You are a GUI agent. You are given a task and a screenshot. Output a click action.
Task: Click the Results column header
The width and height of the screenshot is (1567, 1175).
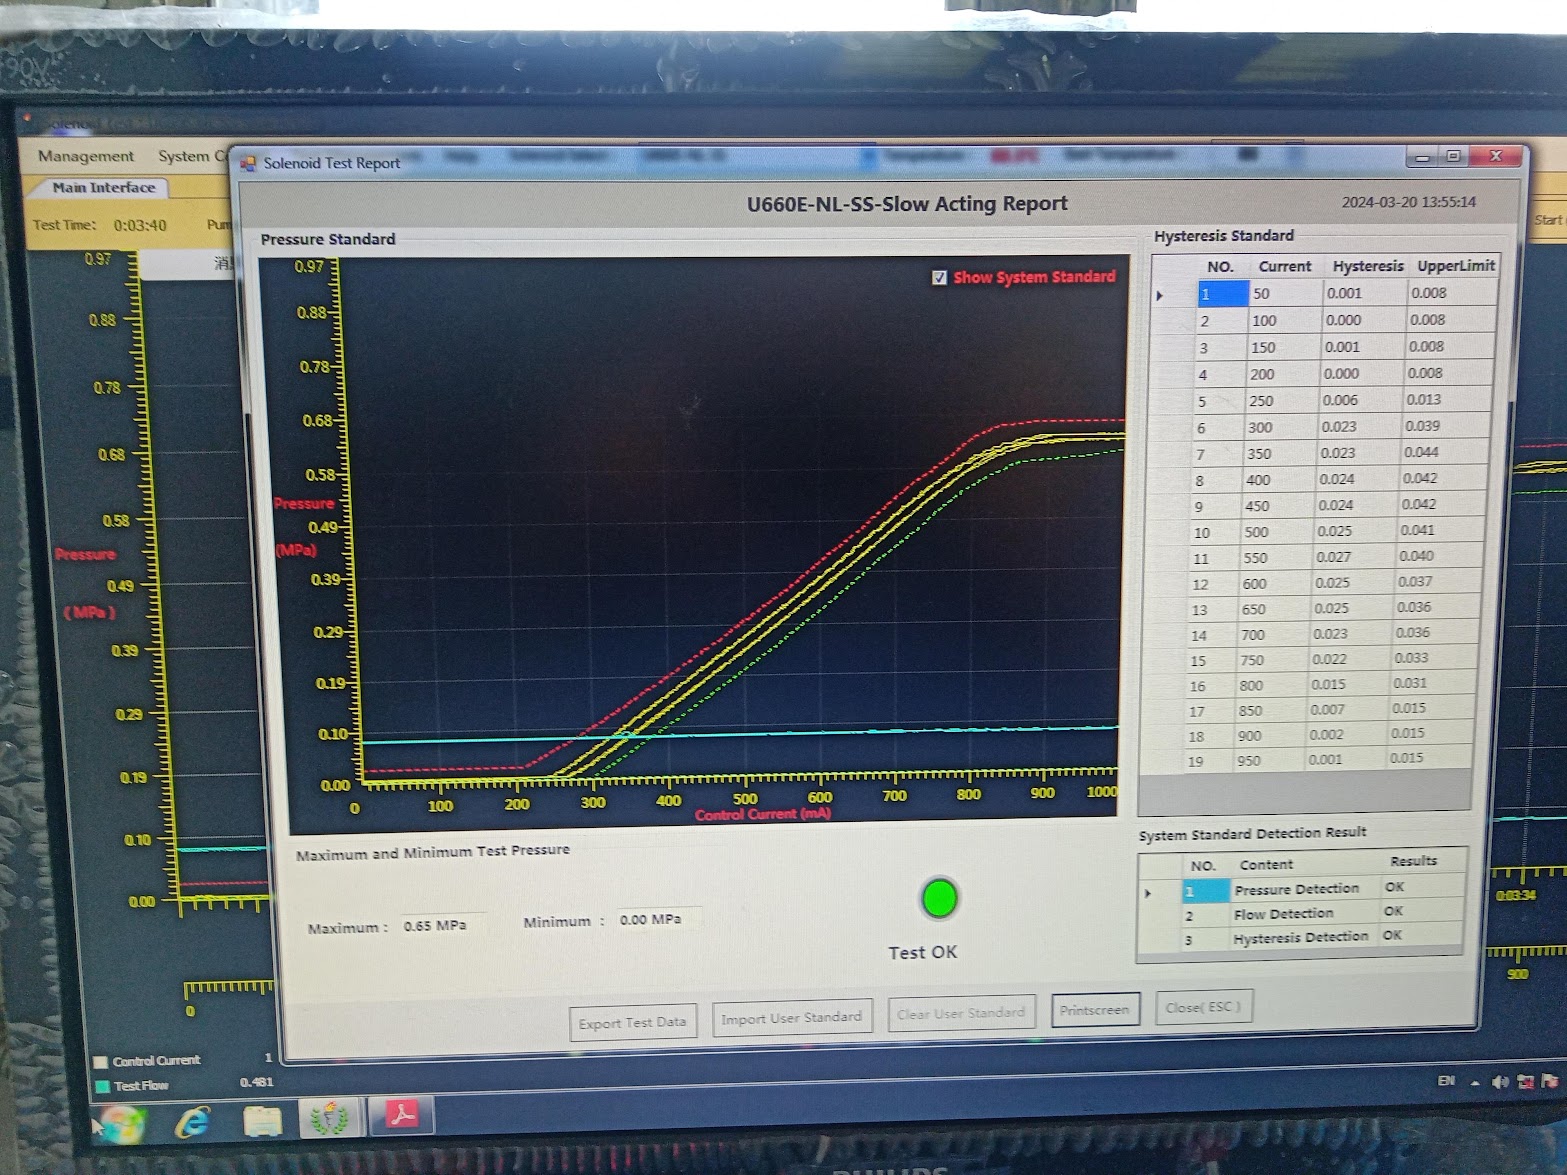tap(1412, 861)
